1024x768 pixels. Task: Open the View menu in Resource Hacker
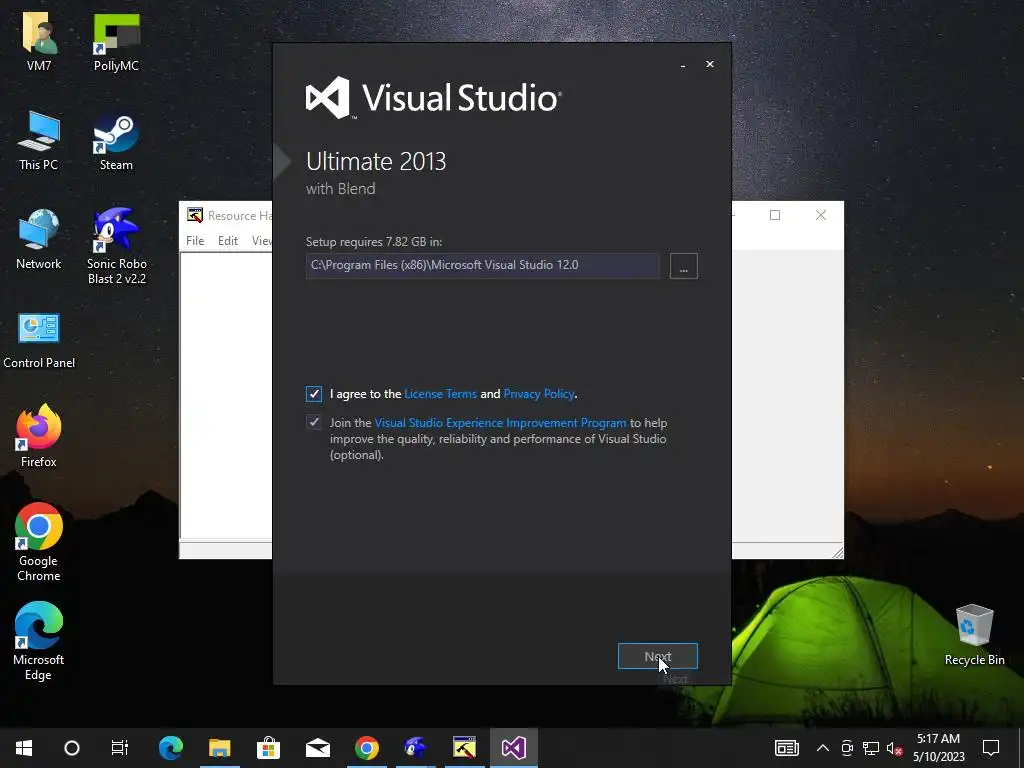point(262,241)
